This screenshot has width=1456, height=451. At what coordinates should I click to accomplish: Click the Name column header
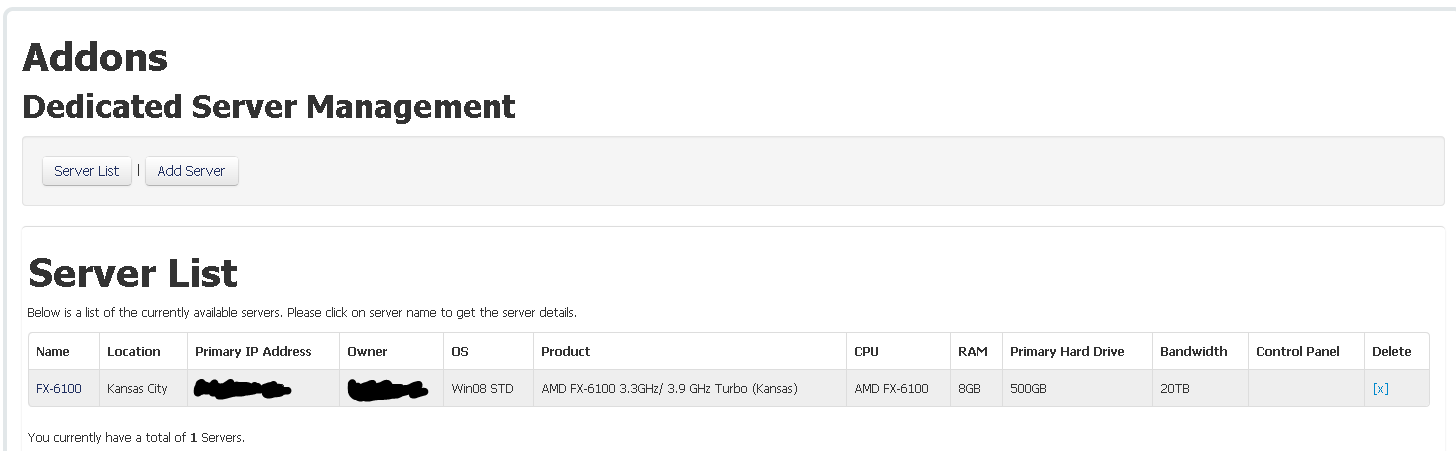click(53, 351)
